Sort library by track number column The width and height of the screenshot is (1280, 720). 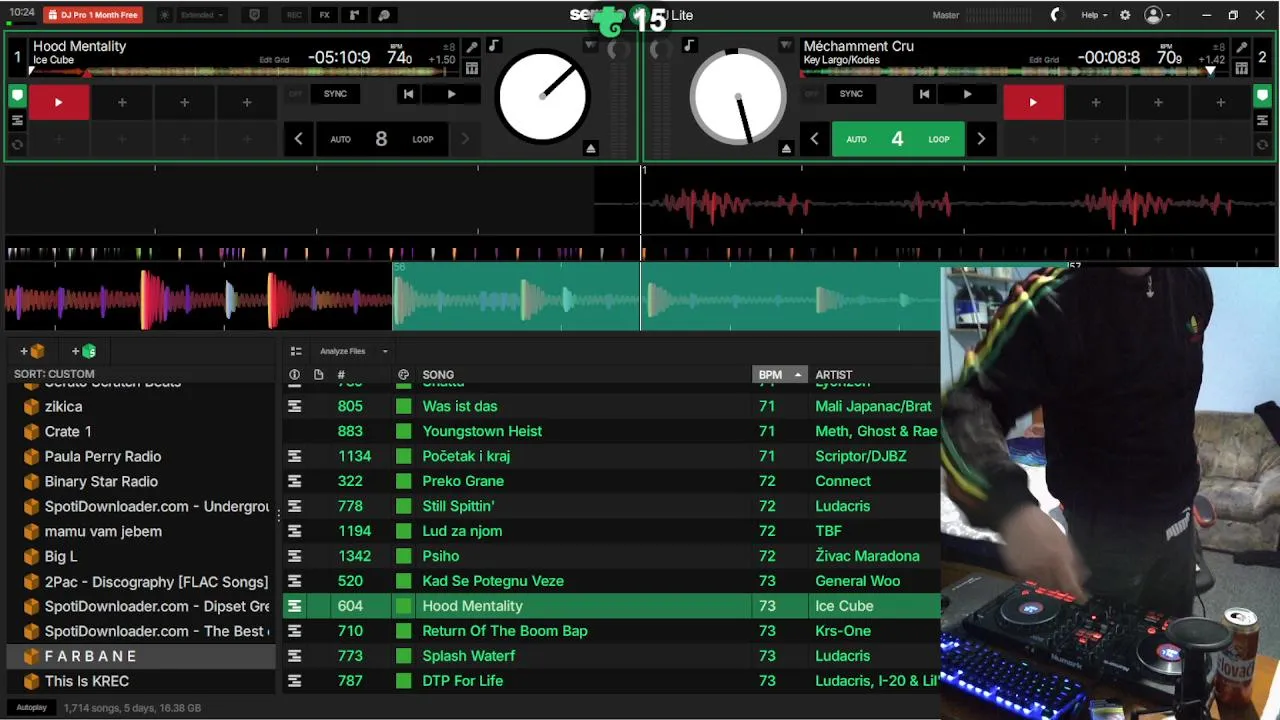(x=341, y=375)
